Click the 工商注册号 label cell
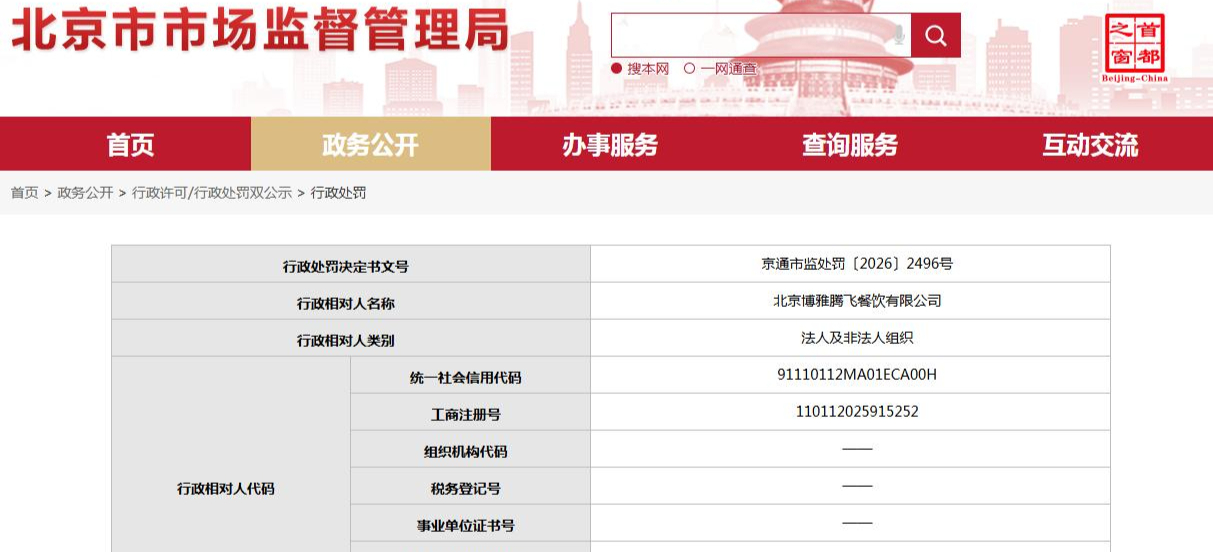The height and width of the screenshot is (552, 1213). [471, 412]
